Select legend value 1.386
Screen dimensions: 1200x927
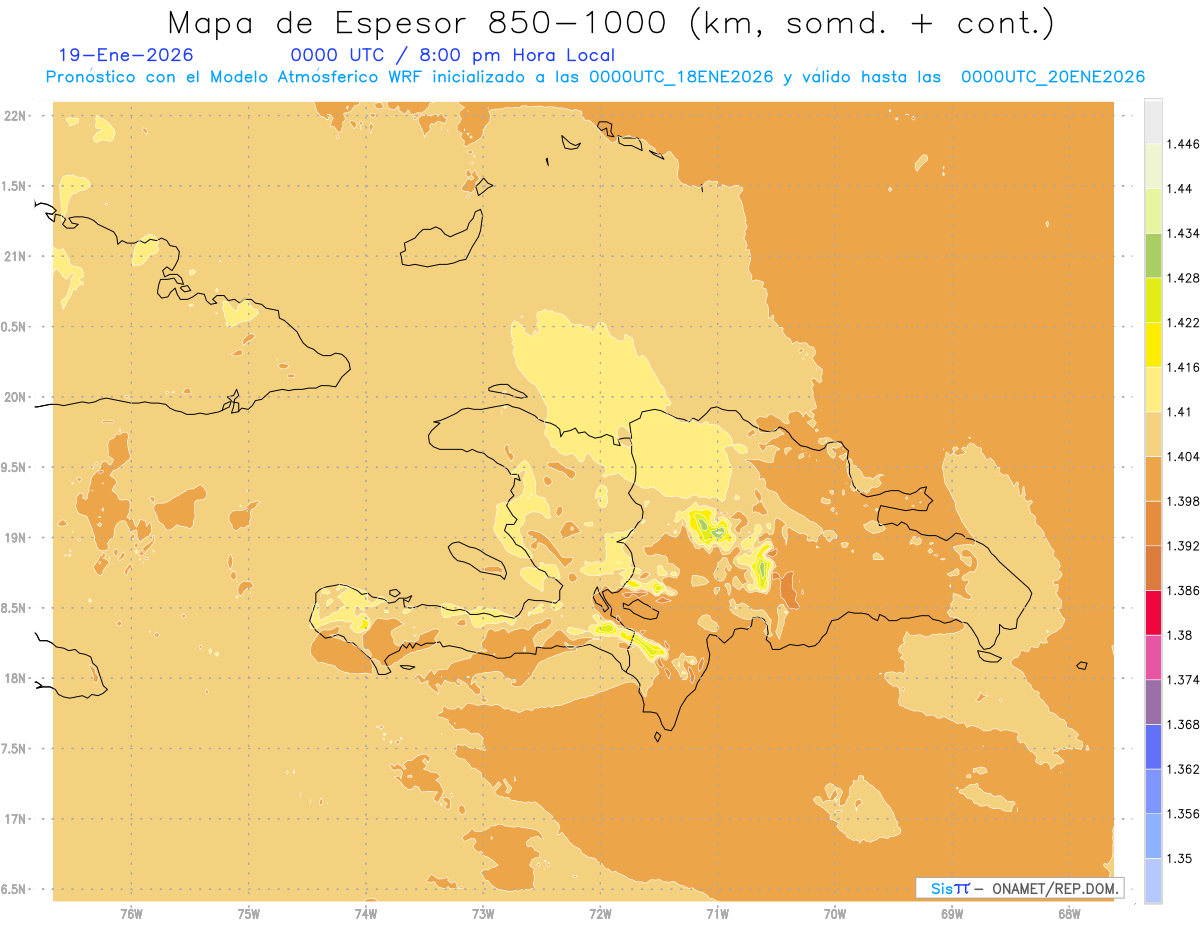point(1181,590)
